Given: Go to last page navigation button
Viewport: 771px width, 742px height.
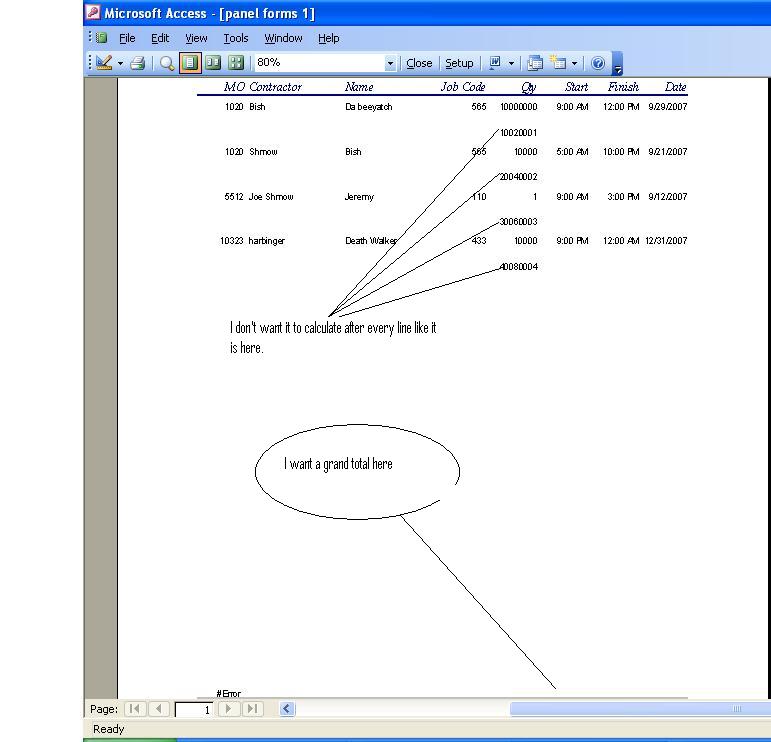Looking at the screenshot, I should click(252, 709).
